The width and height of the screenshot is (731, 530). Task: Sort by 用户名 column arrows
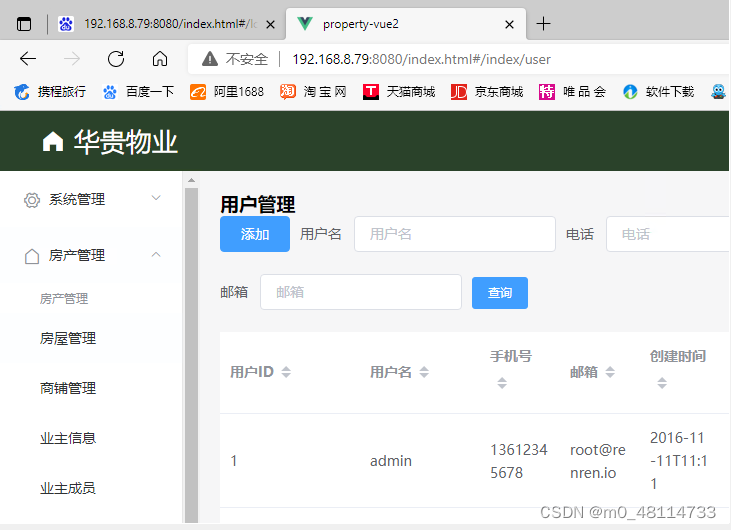pos(424,372)
